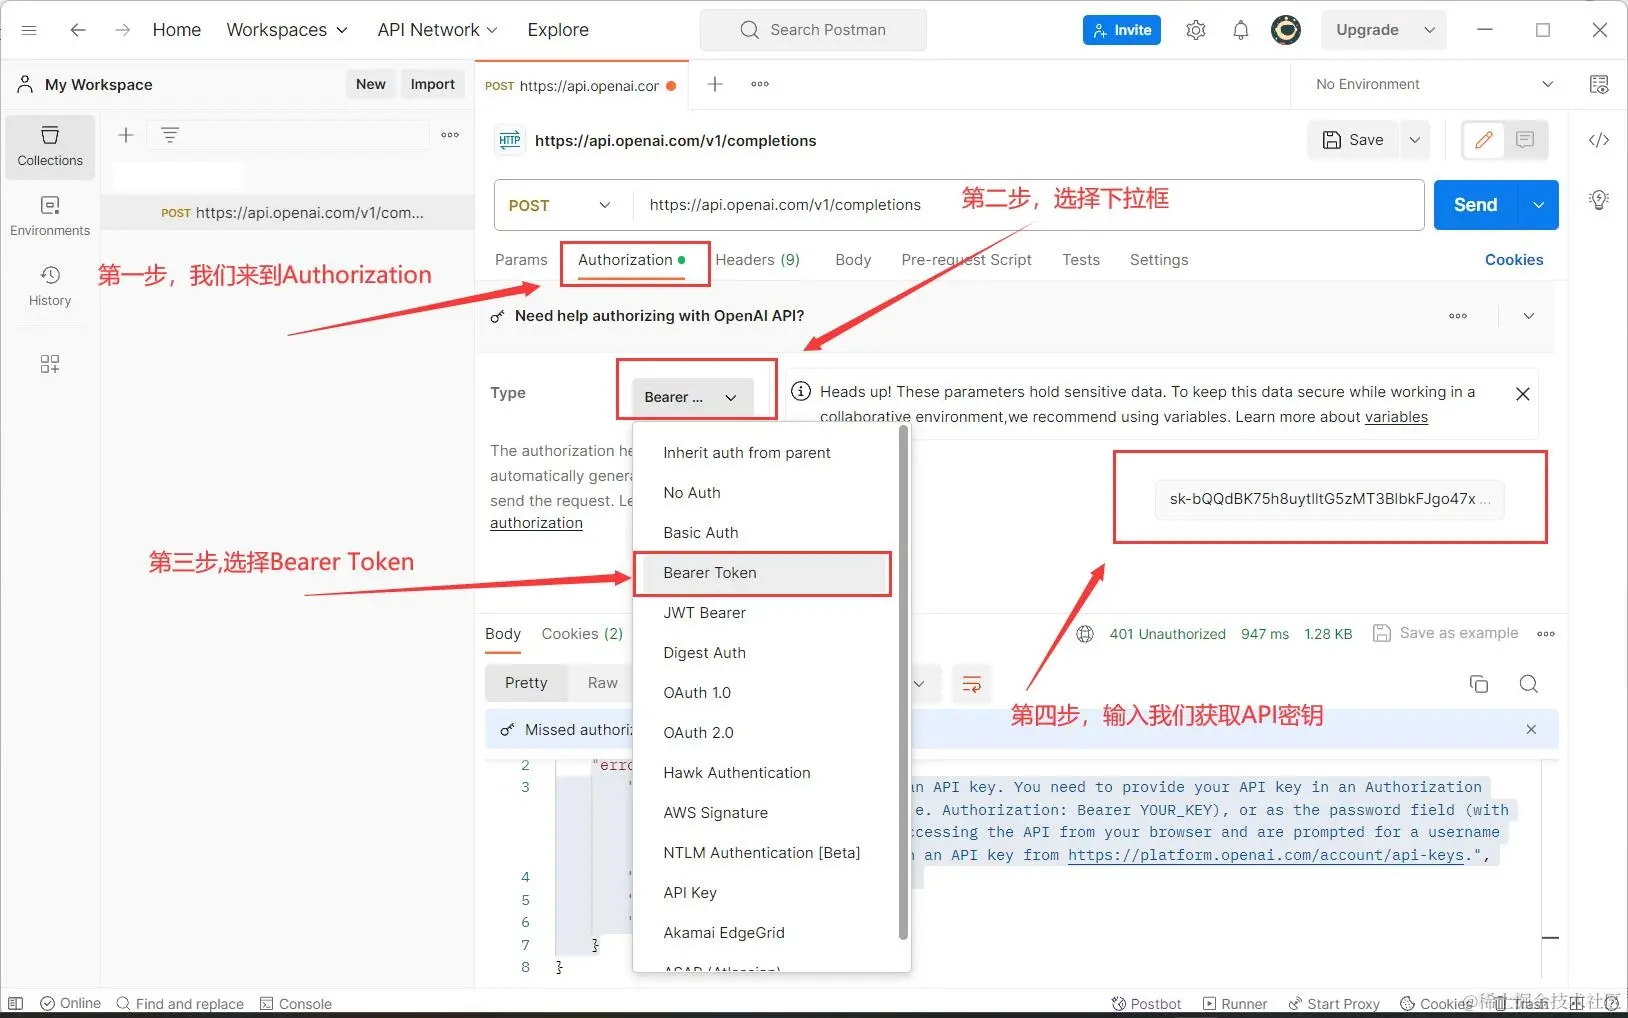
Task: Search within the response body
Action: 1528,684
